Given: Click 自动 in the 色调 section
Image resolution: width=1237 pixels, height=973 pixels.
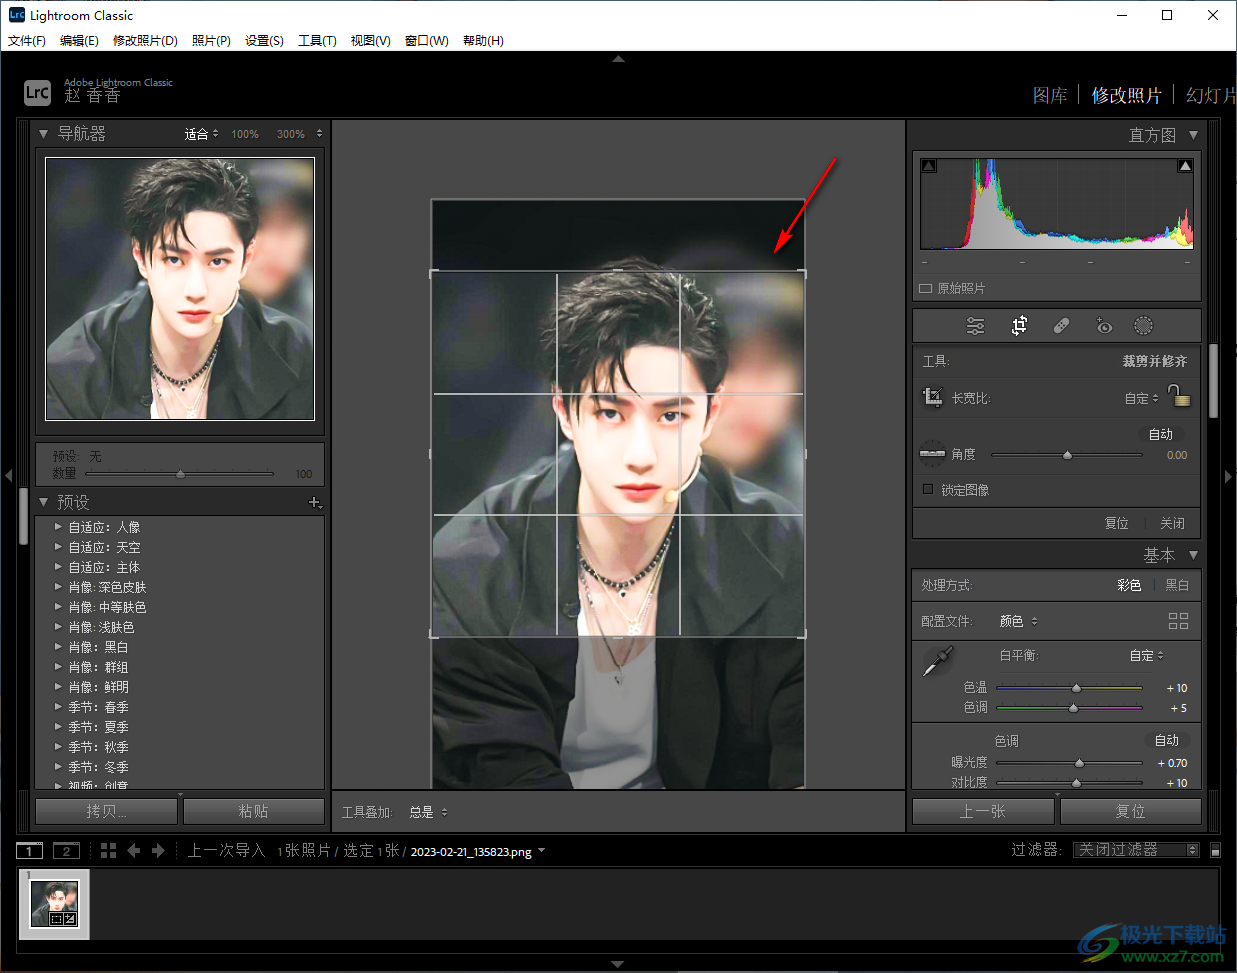Looking at the screenshot, I should (x=1167, y=740).
